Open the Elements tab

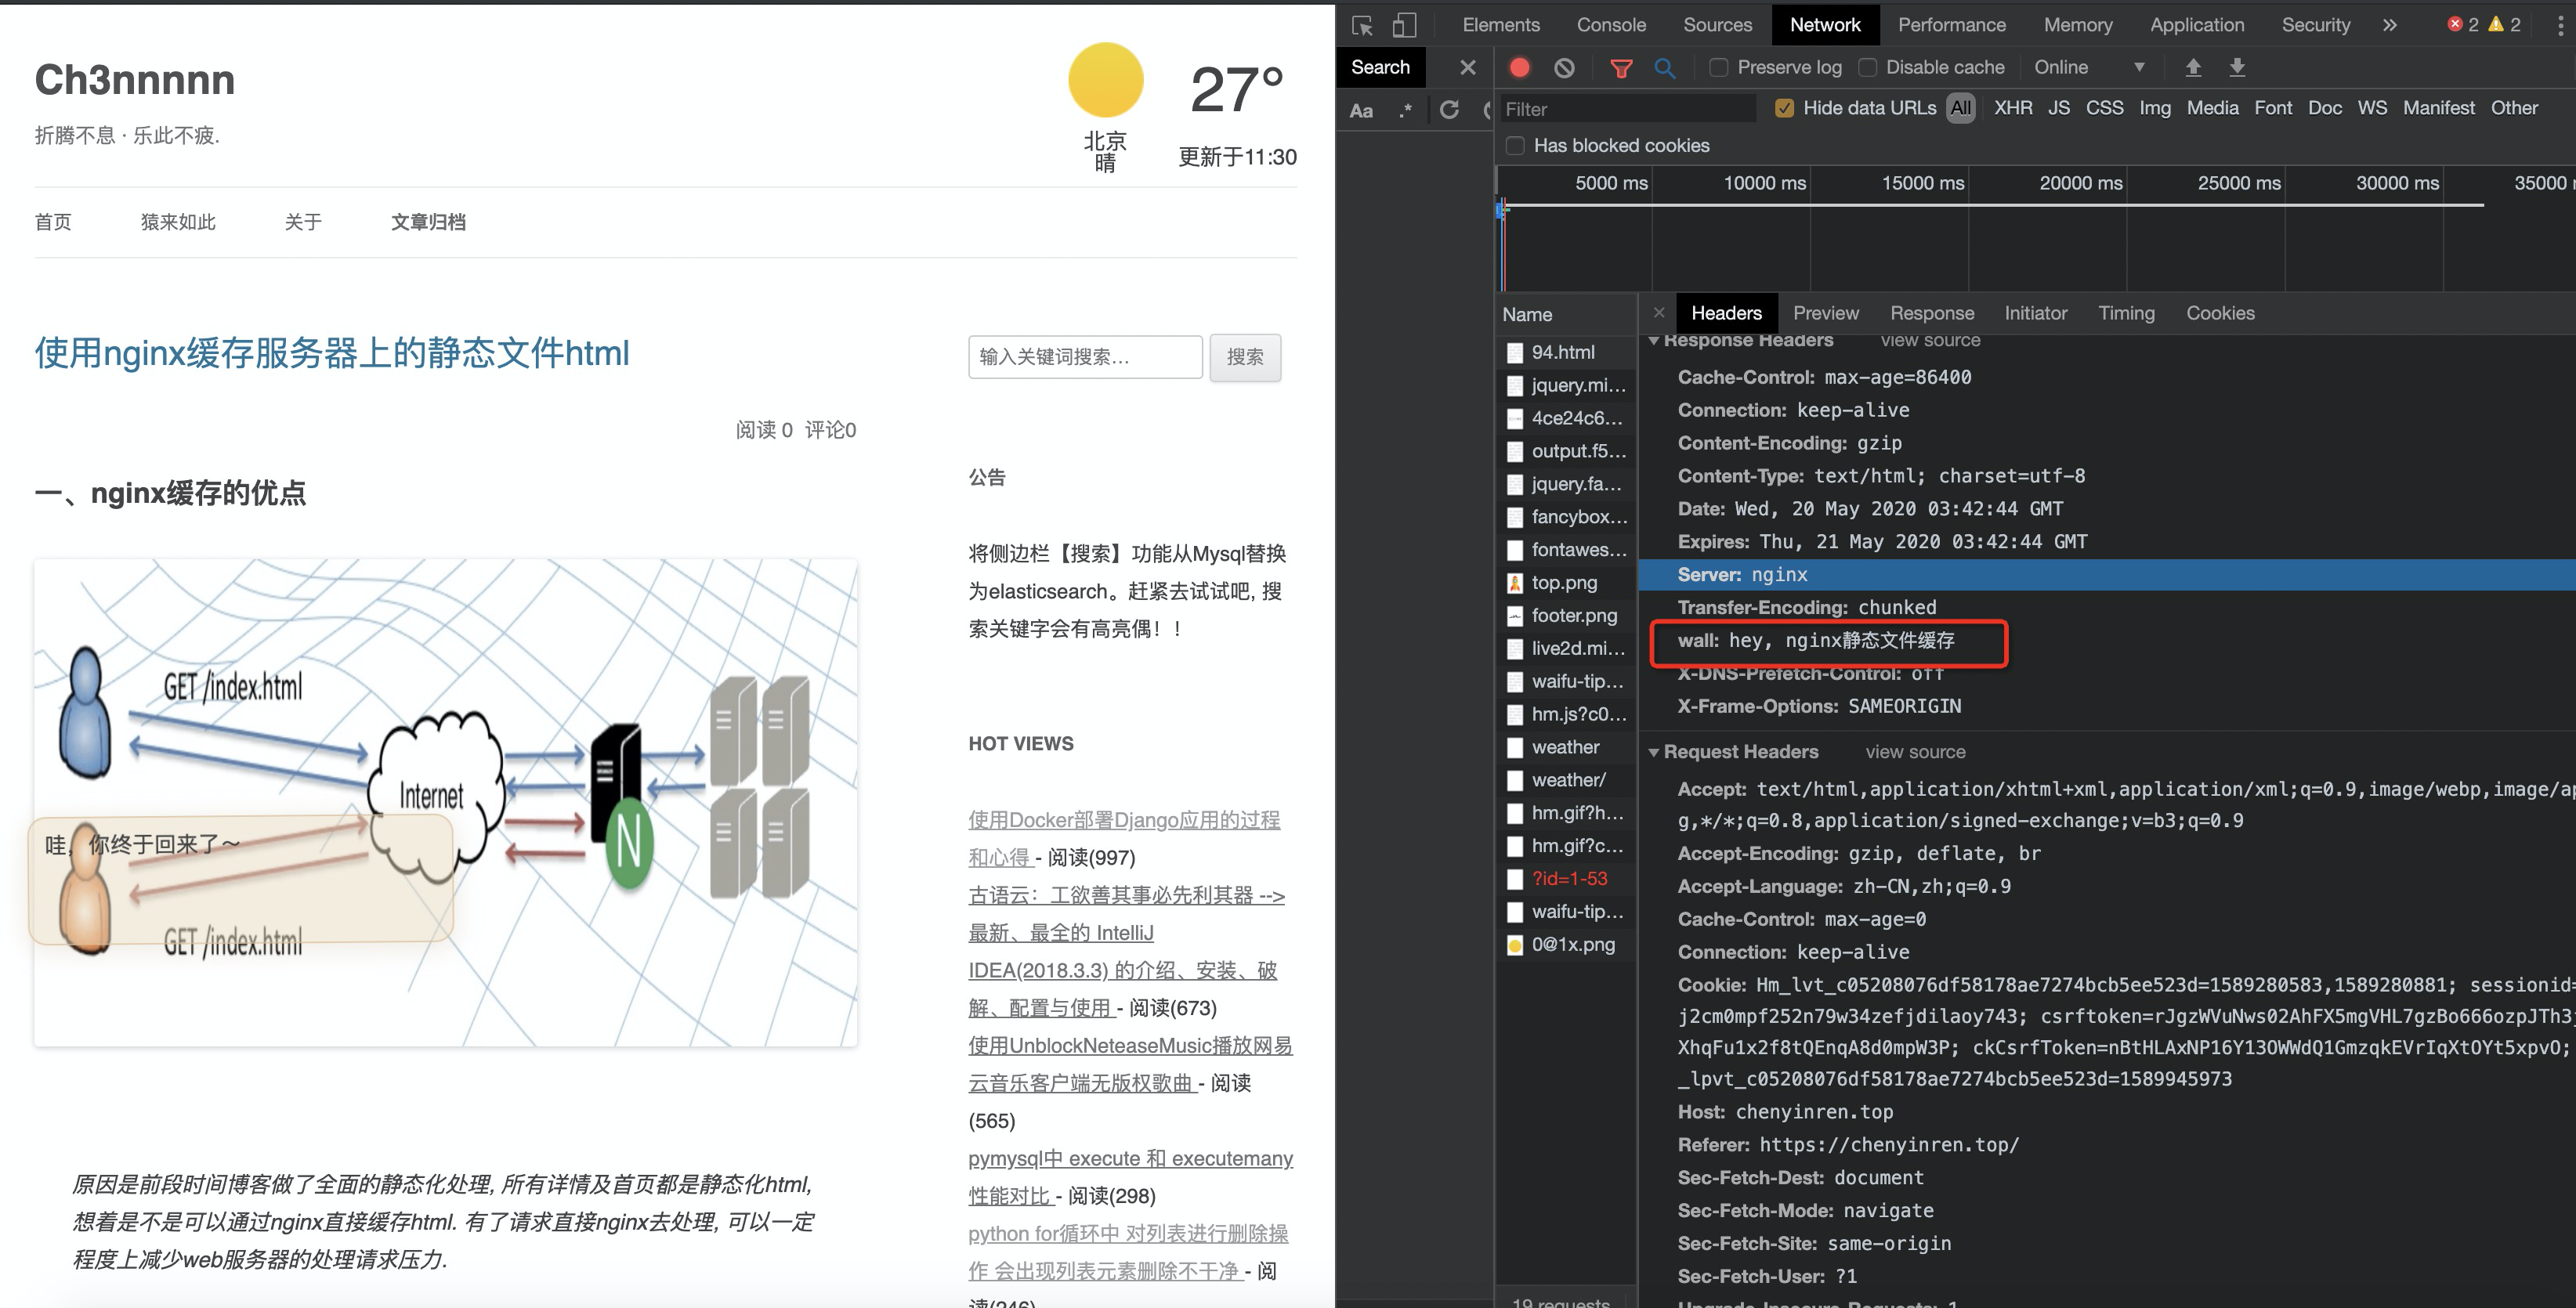pos(1501,25)
